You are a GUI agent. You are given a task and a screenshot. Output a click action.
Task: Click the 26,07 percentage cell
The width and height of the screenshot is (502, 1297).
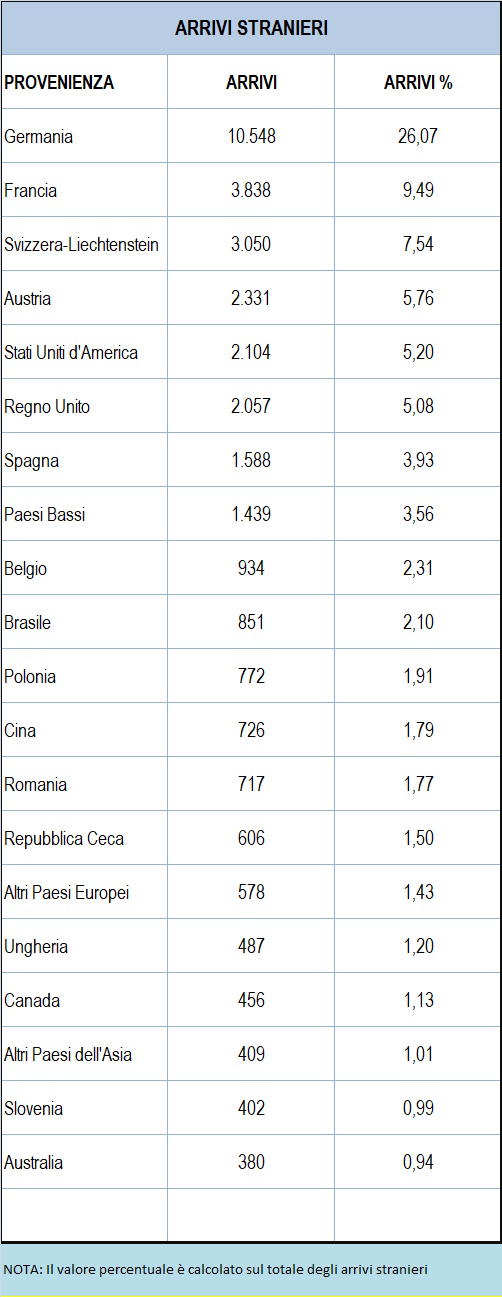(418, 136)
